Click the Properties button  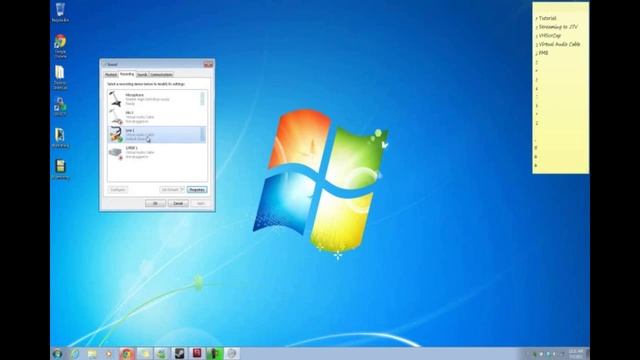point(197,190)
